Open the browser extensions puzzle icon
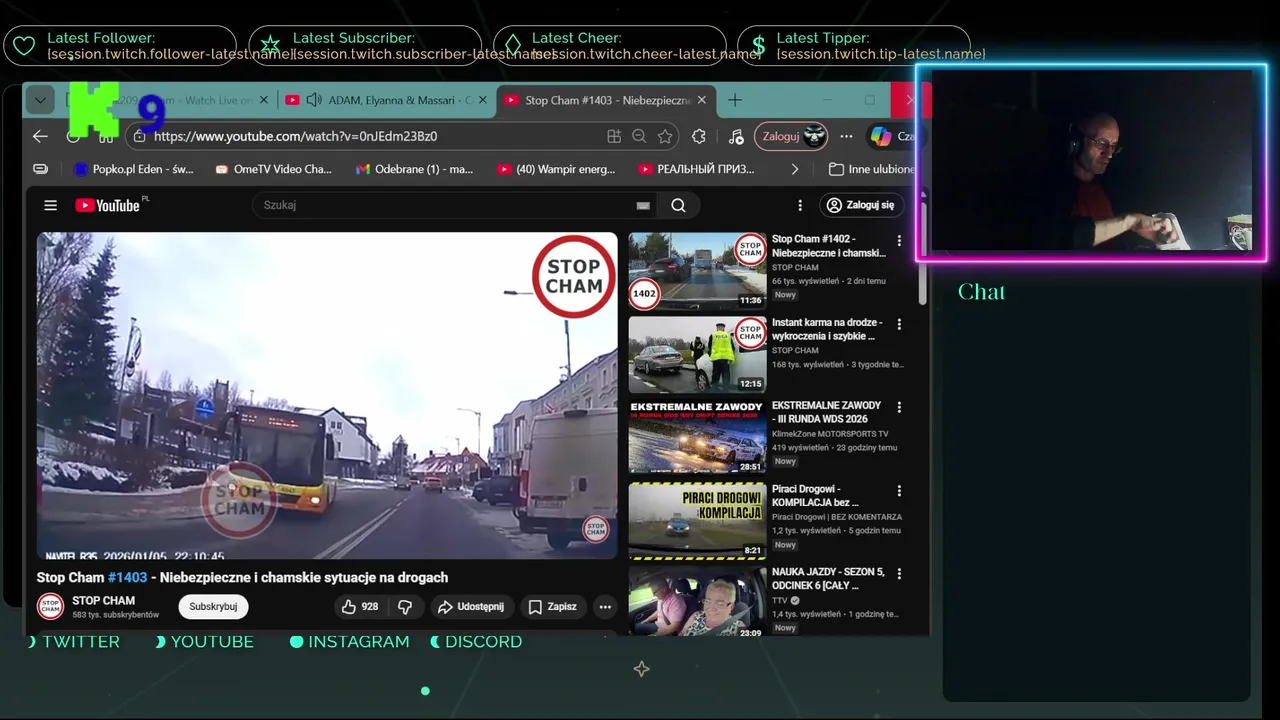The width and height of the screenshot is (1280, 720). (x=699, y=136)
